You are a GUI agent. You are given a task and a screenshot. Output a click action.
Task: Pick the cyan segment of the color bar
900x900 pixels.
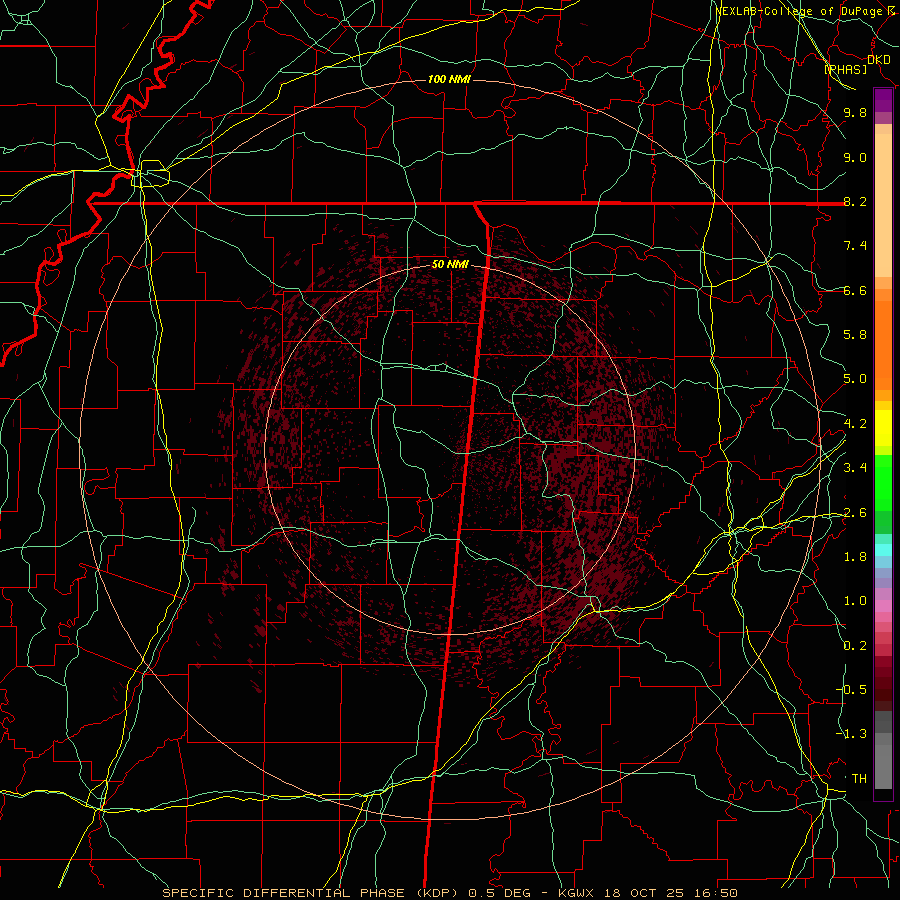coord(883,550)
